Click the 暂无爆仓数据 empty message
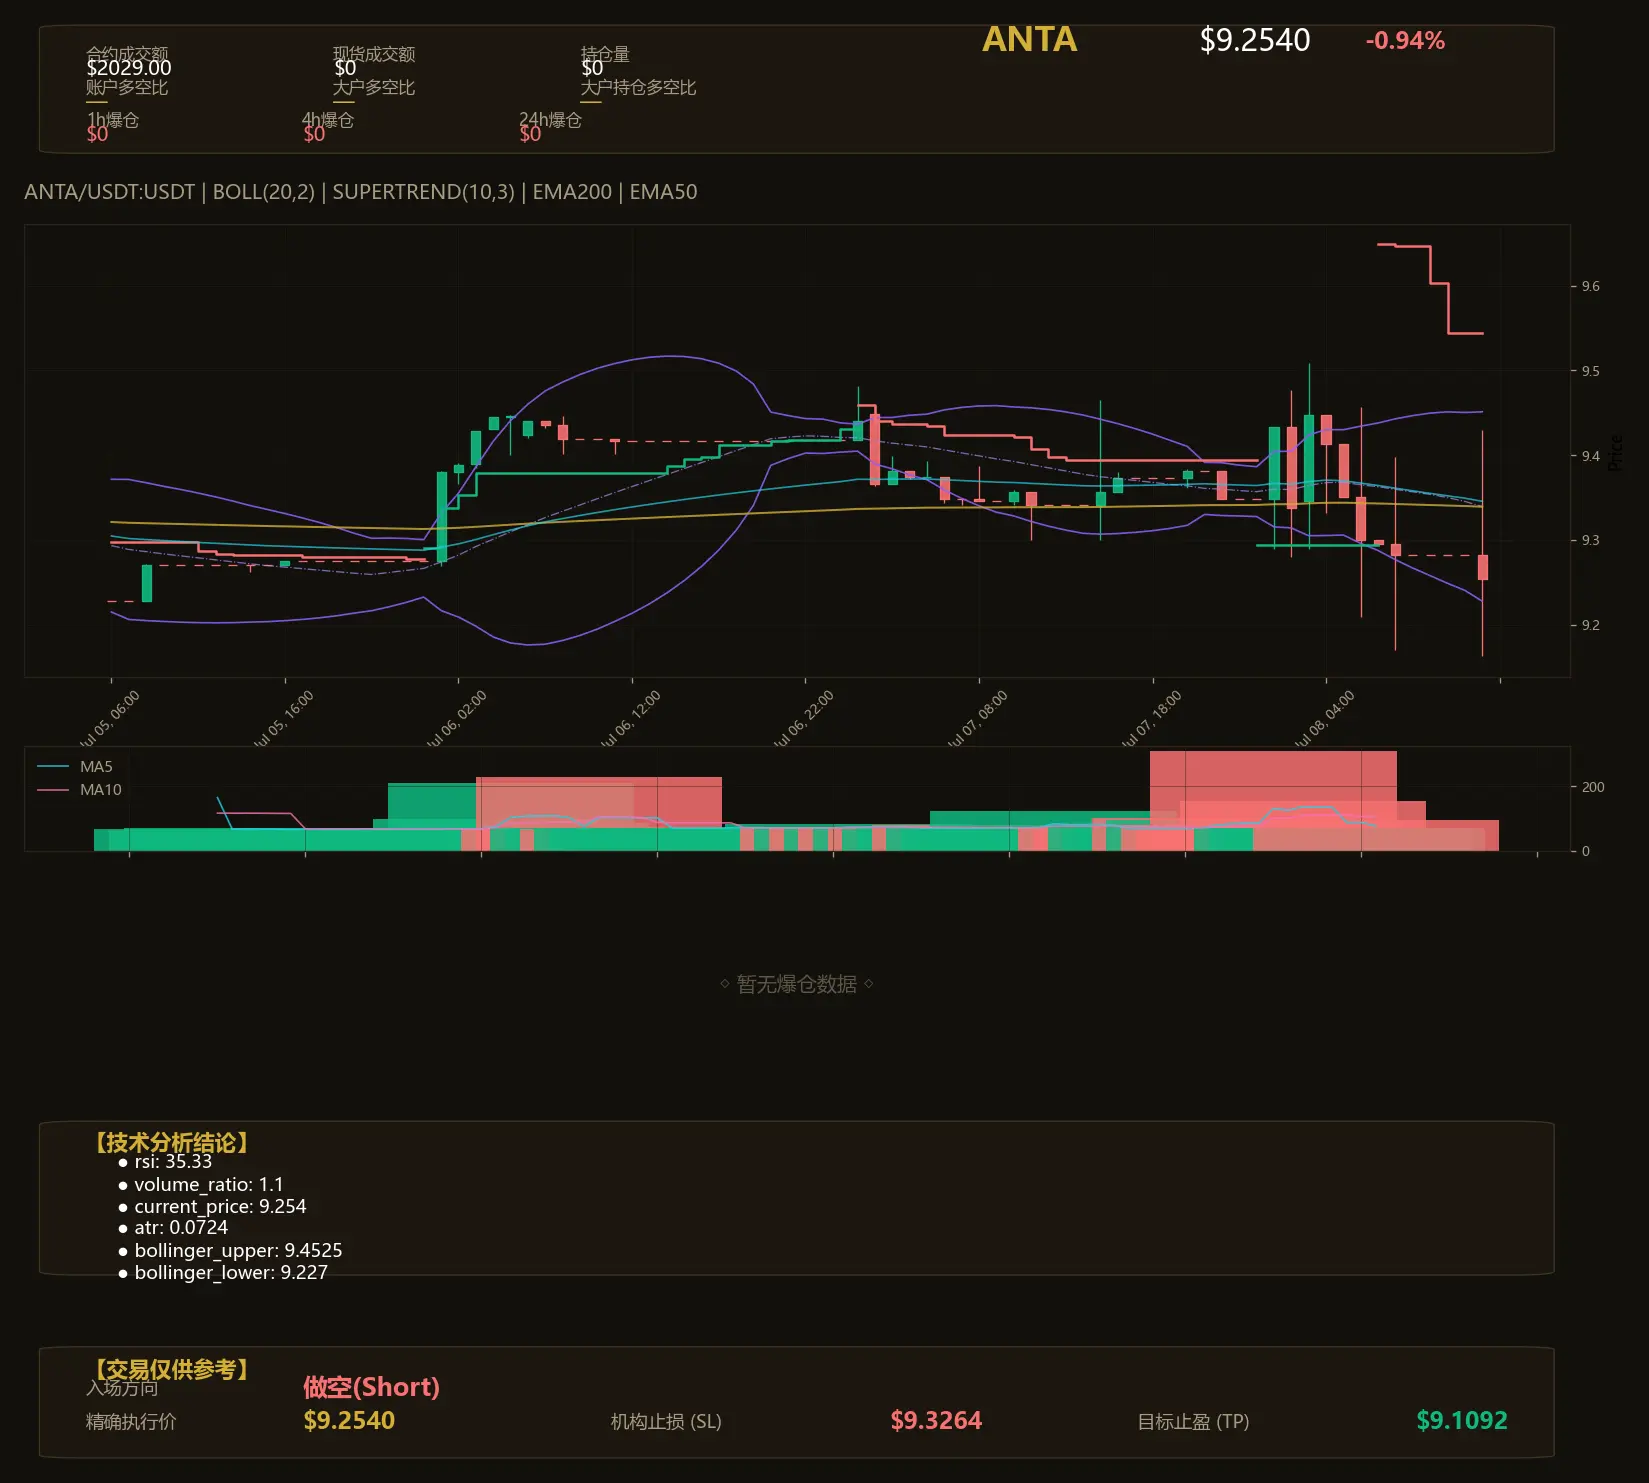 pos(797,984)
